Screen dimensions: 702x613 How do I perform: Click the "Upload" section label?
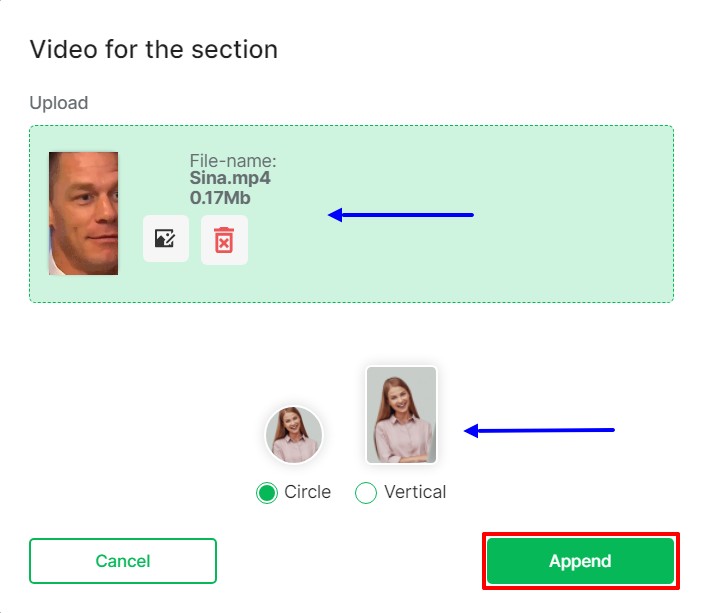[x=59, y=103]
